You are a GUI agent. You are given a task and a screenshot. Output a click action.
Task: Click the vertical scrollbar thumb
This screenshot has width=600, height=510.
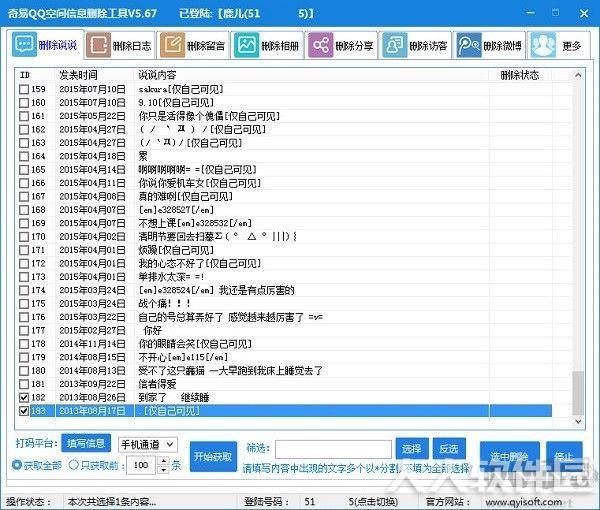click(x=578, y=393)
